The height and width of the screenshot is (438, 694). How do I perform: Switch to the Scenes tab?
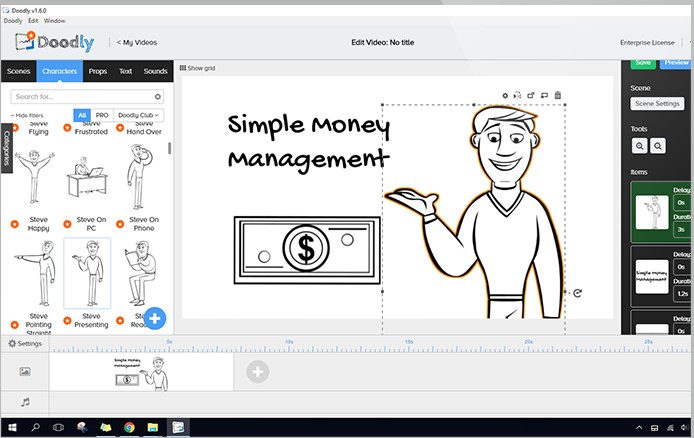18,71
